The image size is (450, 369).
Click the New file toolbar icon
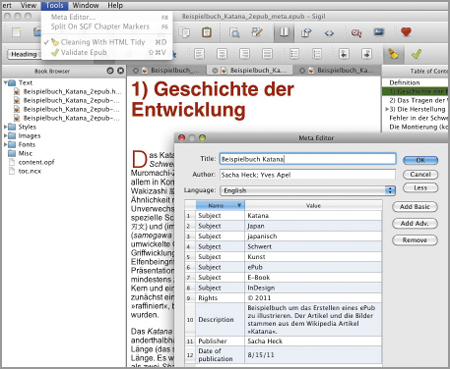[16, 32]
